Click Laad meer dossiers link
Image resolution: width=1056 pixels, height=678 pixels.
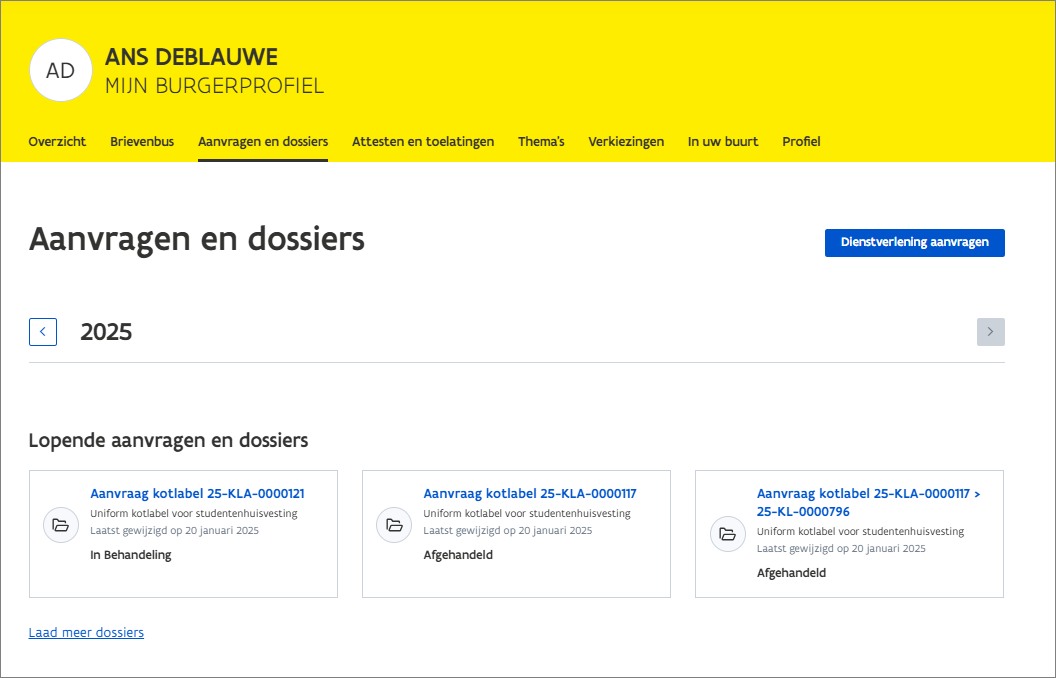(x=86, y=632)
